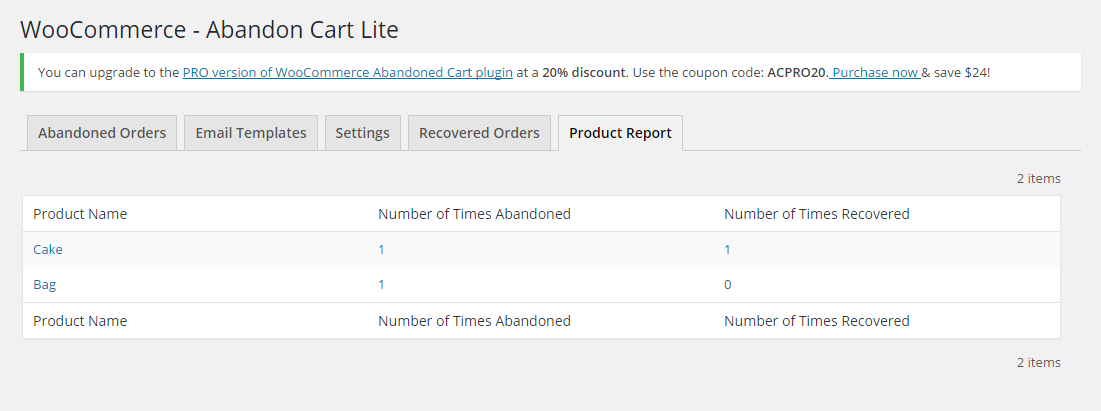Image resolution: width=1101 pixels, height=411 pixels.
Task: Switch to Email Templates tab
Action: click(251, 133)
